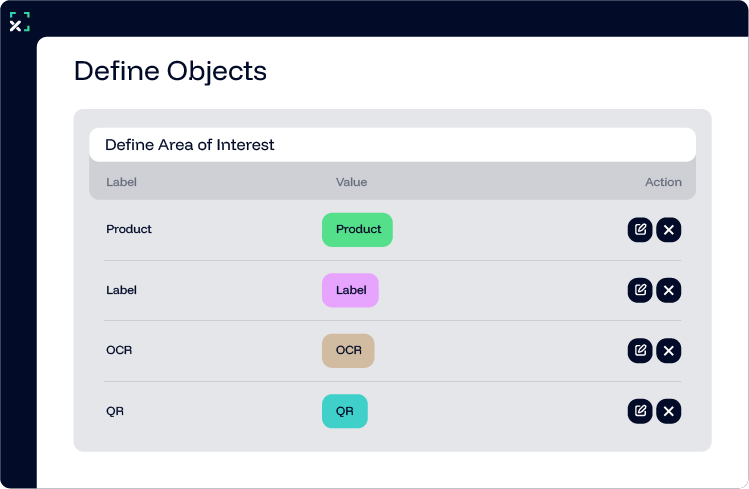Click the Label column header
749x489 pixels.
click(121, 182)
